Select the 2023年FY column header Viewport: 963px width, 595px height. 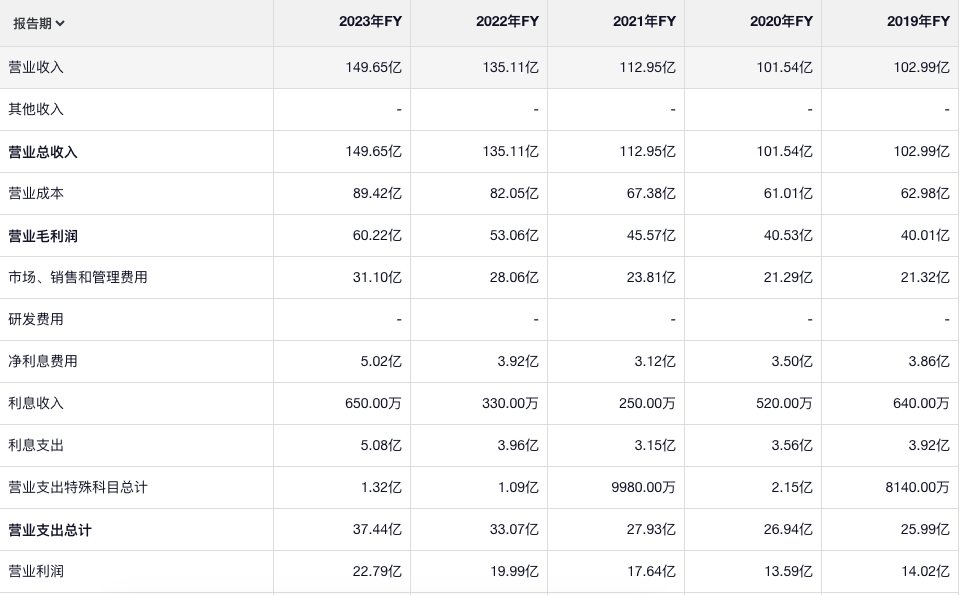pyautogui.click(x=370, y=21)
